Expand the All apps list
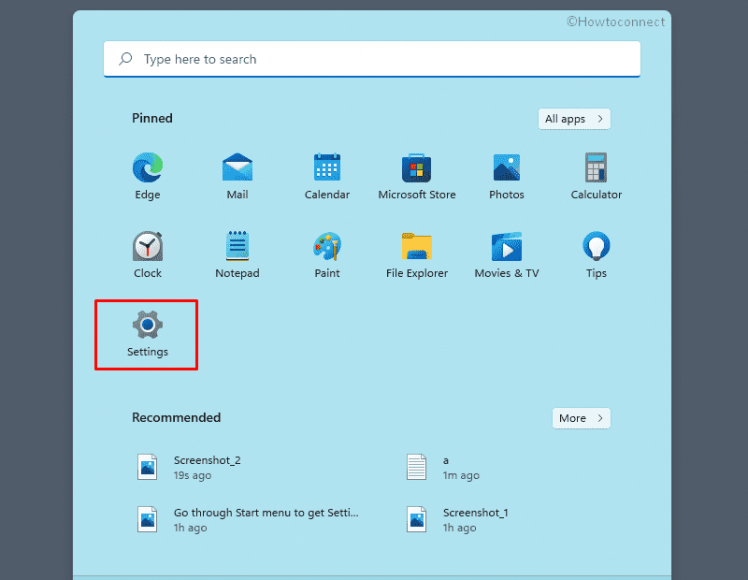The image size is (748, 580). click(x=574, y=119)
